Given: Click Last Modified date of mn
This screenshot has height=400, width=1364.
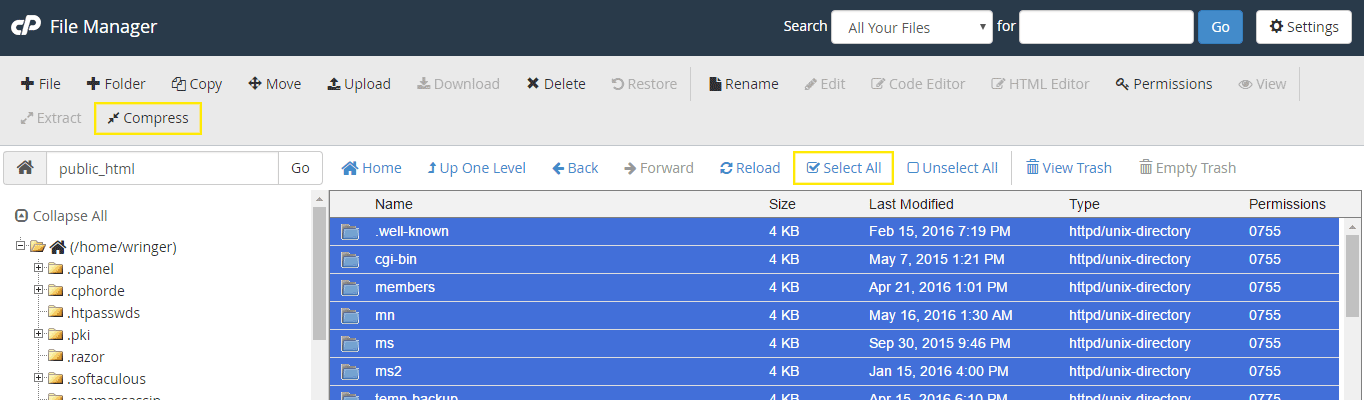Looking at the screenshot, I should pos(940,315).
